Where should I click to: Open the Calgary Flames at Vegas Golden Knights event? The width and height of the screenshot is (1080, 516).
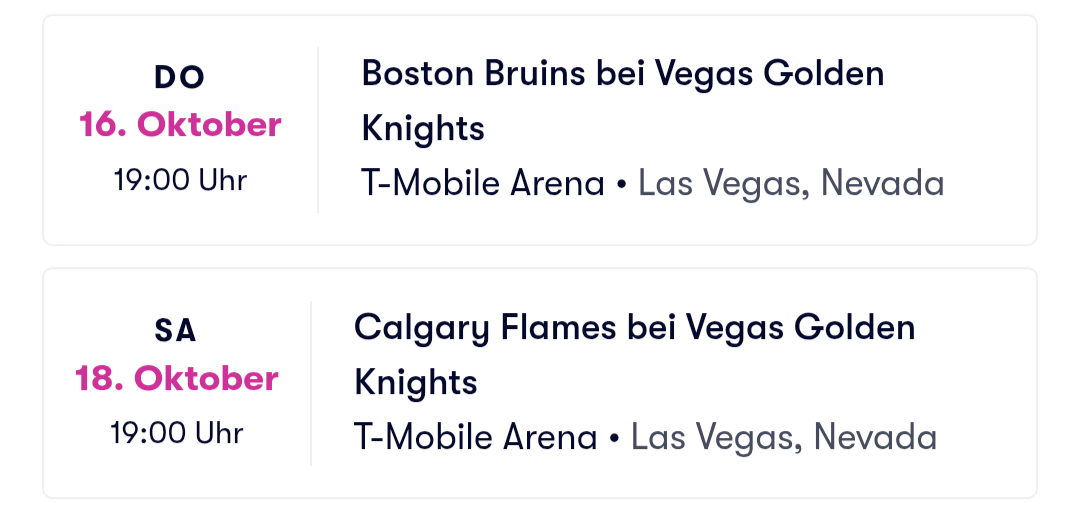pyautogui.click(x=634, y=328)
